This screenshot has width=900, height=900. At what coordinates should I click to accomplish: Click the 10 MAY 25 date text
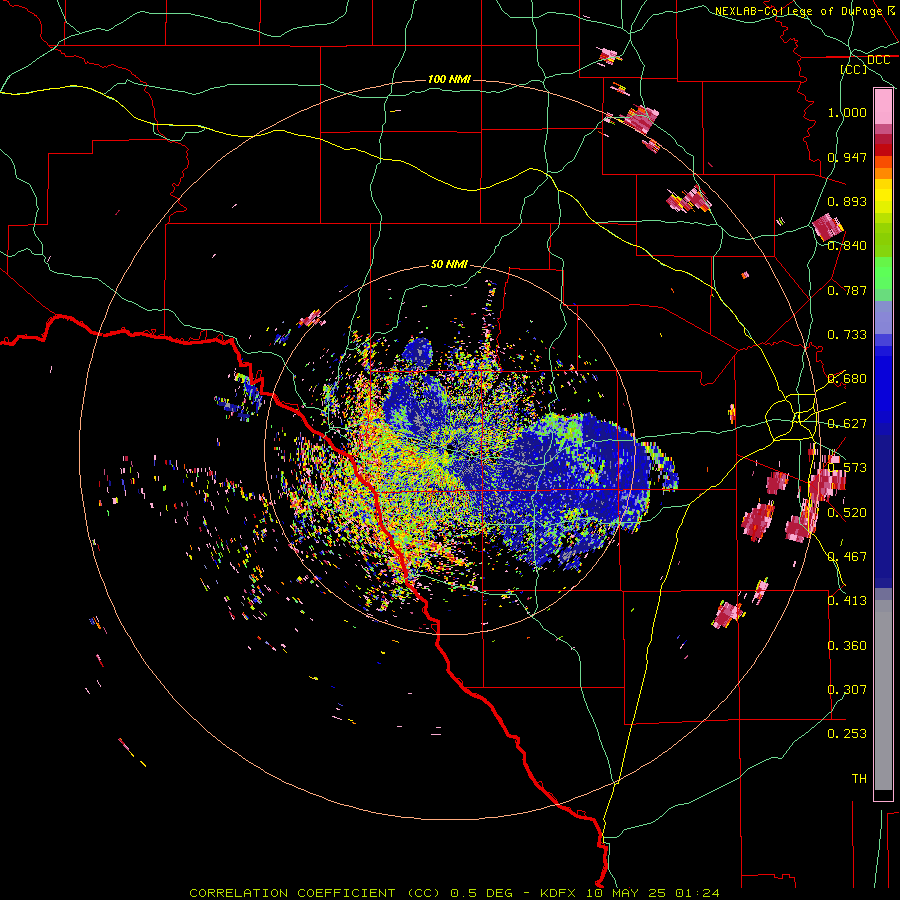[x=627, y=893]
